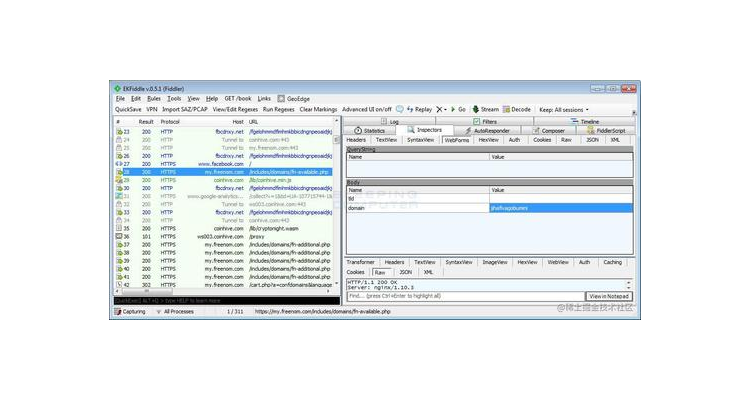750x400 pixels.
Task: Click the QuickSave toolbar button
Action: [128, 110]
